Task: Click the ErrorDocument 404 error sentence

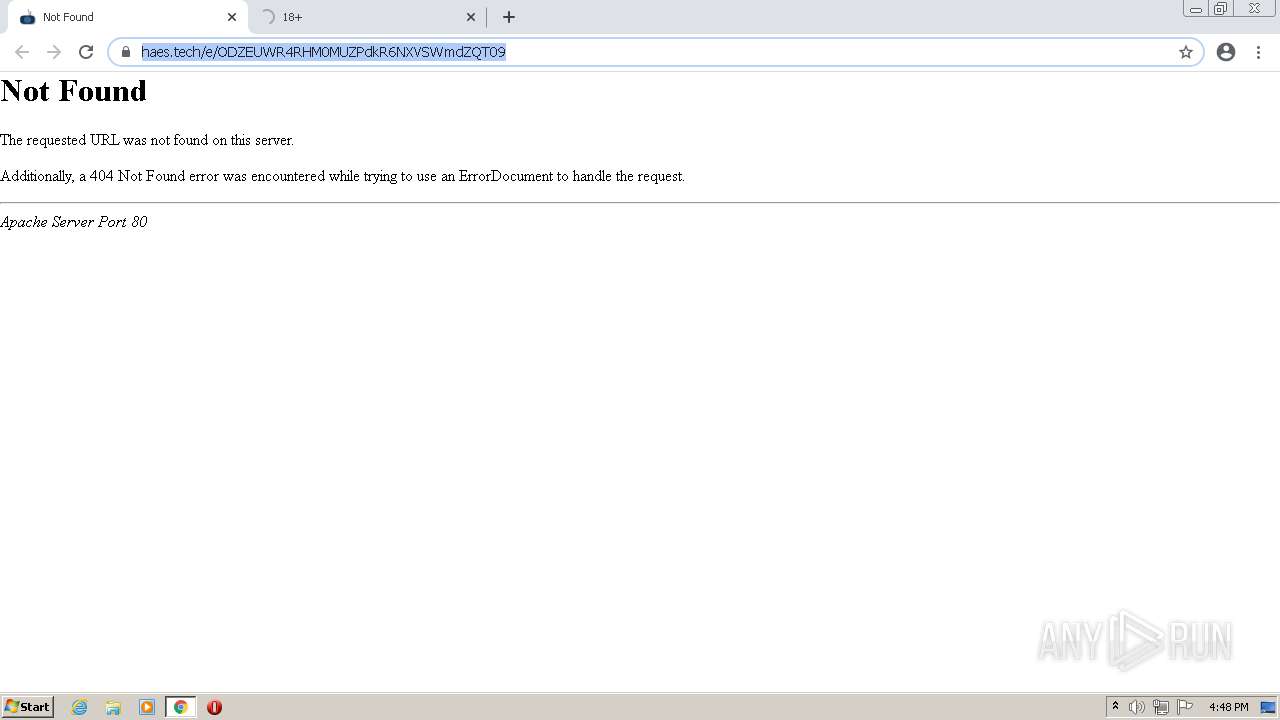Action: point(343,176)
